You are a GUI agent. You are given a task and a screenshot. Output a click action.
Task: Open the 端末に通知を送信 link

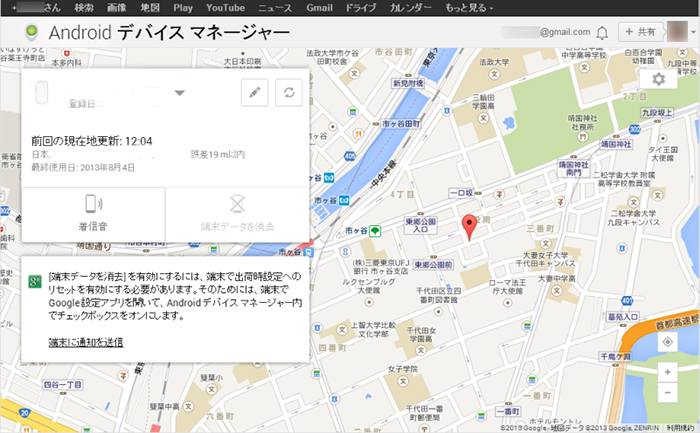click(86, 342)
